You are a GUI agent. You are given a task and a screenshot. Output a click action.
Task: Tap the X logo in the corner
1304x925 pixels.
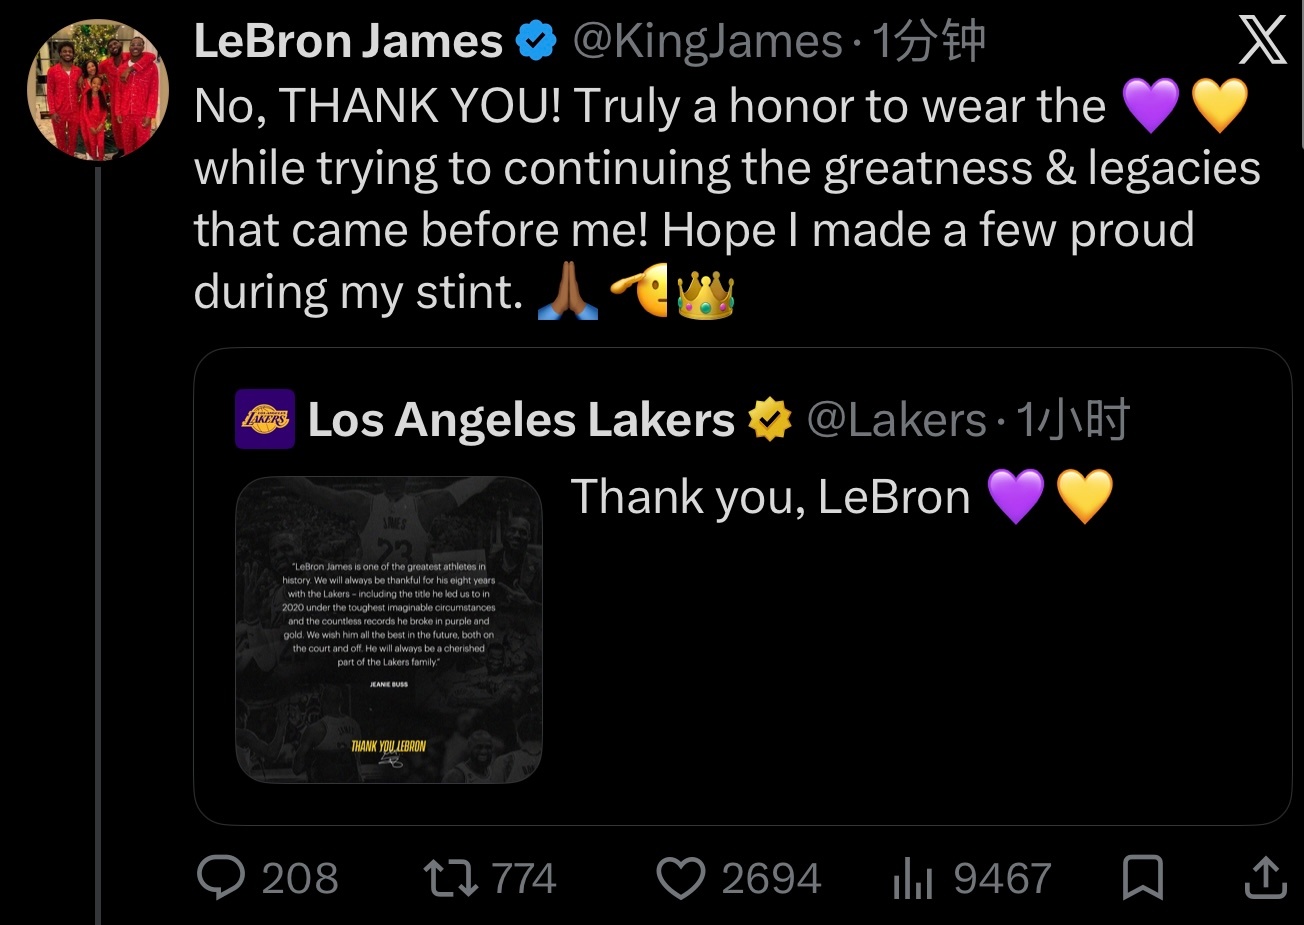[x=1262, y=42]
